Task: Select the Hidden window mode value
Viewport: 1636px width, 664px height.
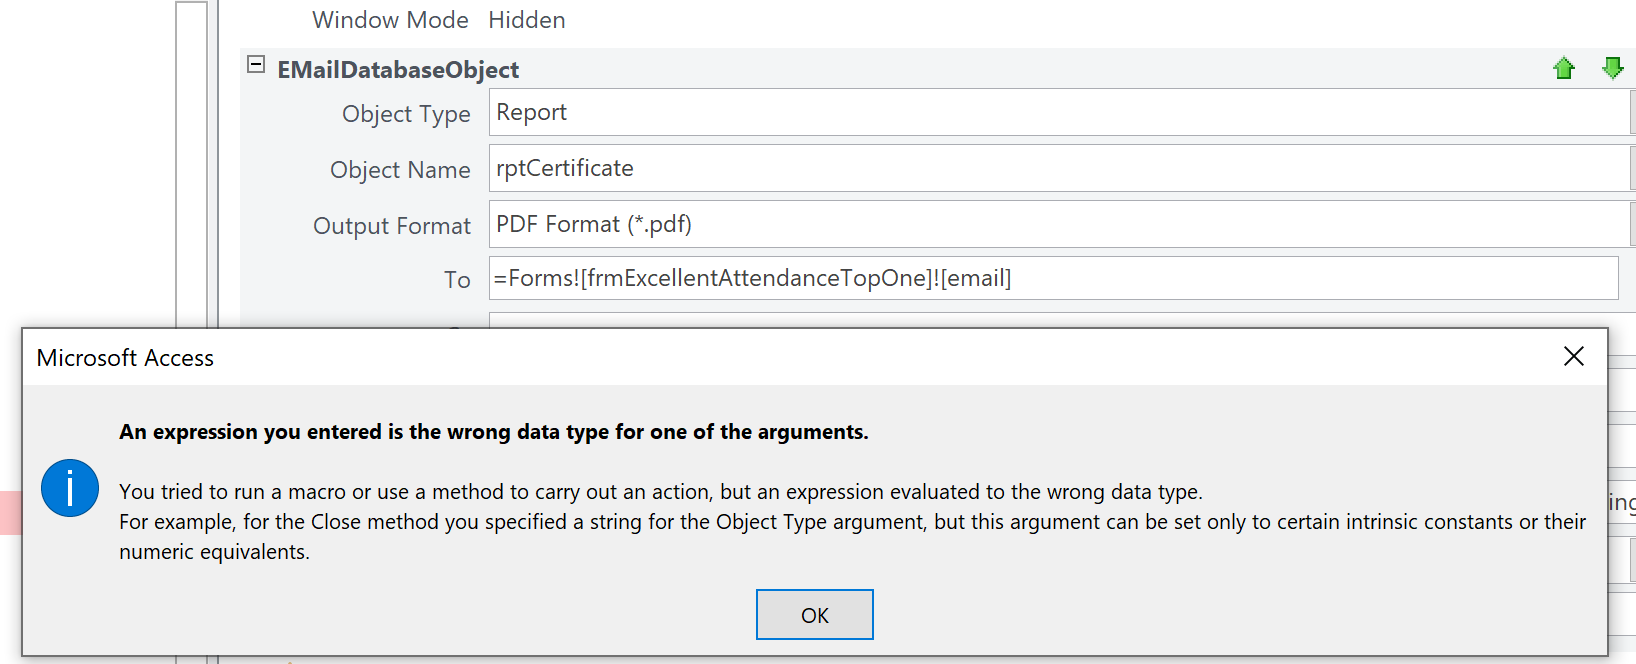Action: tap(527, 20)
